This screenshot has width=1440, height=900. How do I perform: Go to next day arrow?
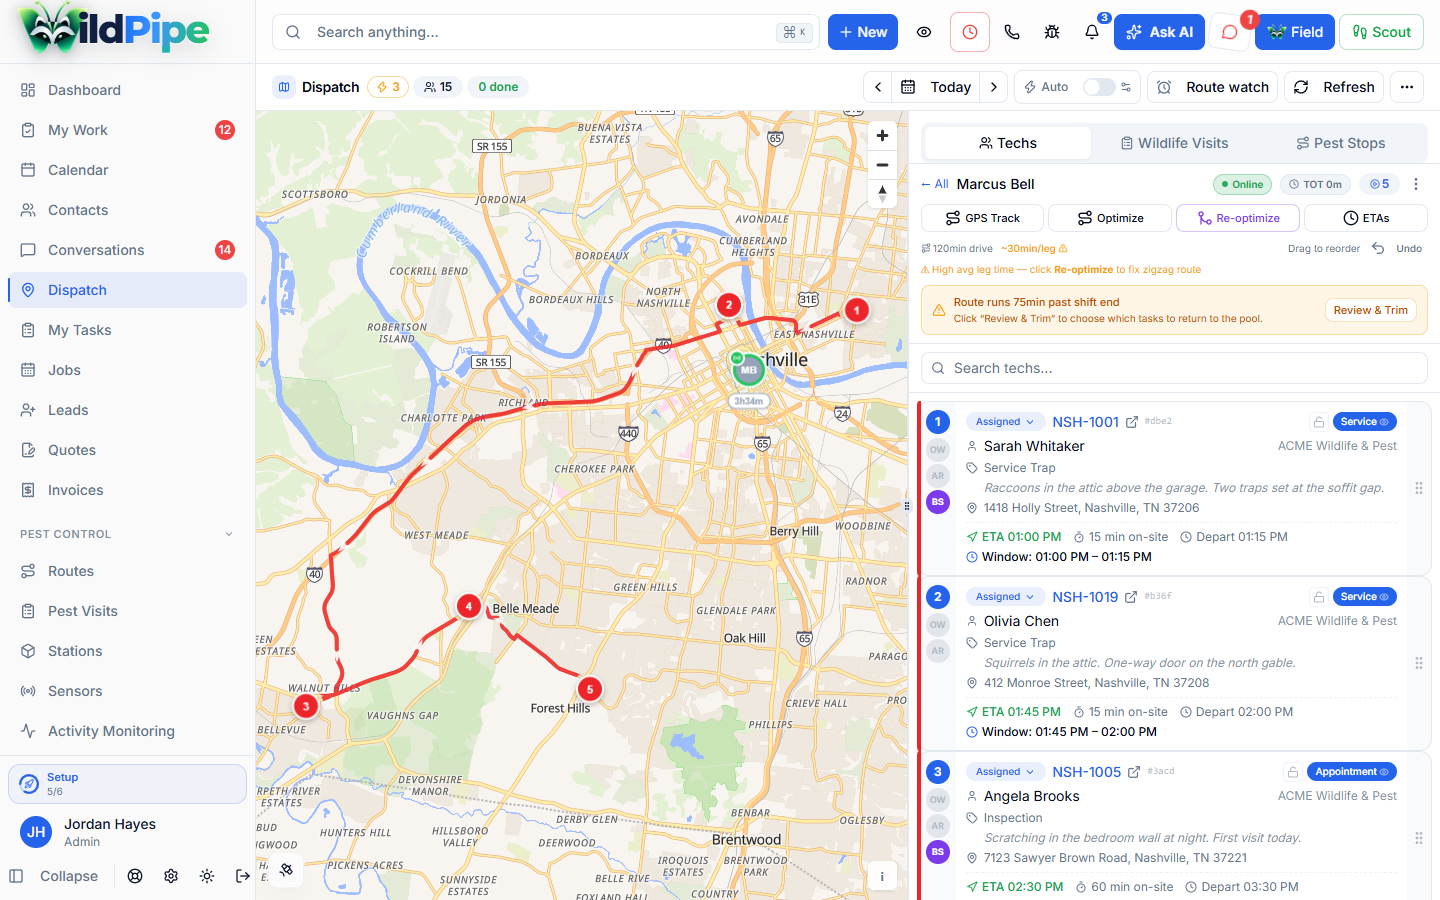click(x=994, y=87)
